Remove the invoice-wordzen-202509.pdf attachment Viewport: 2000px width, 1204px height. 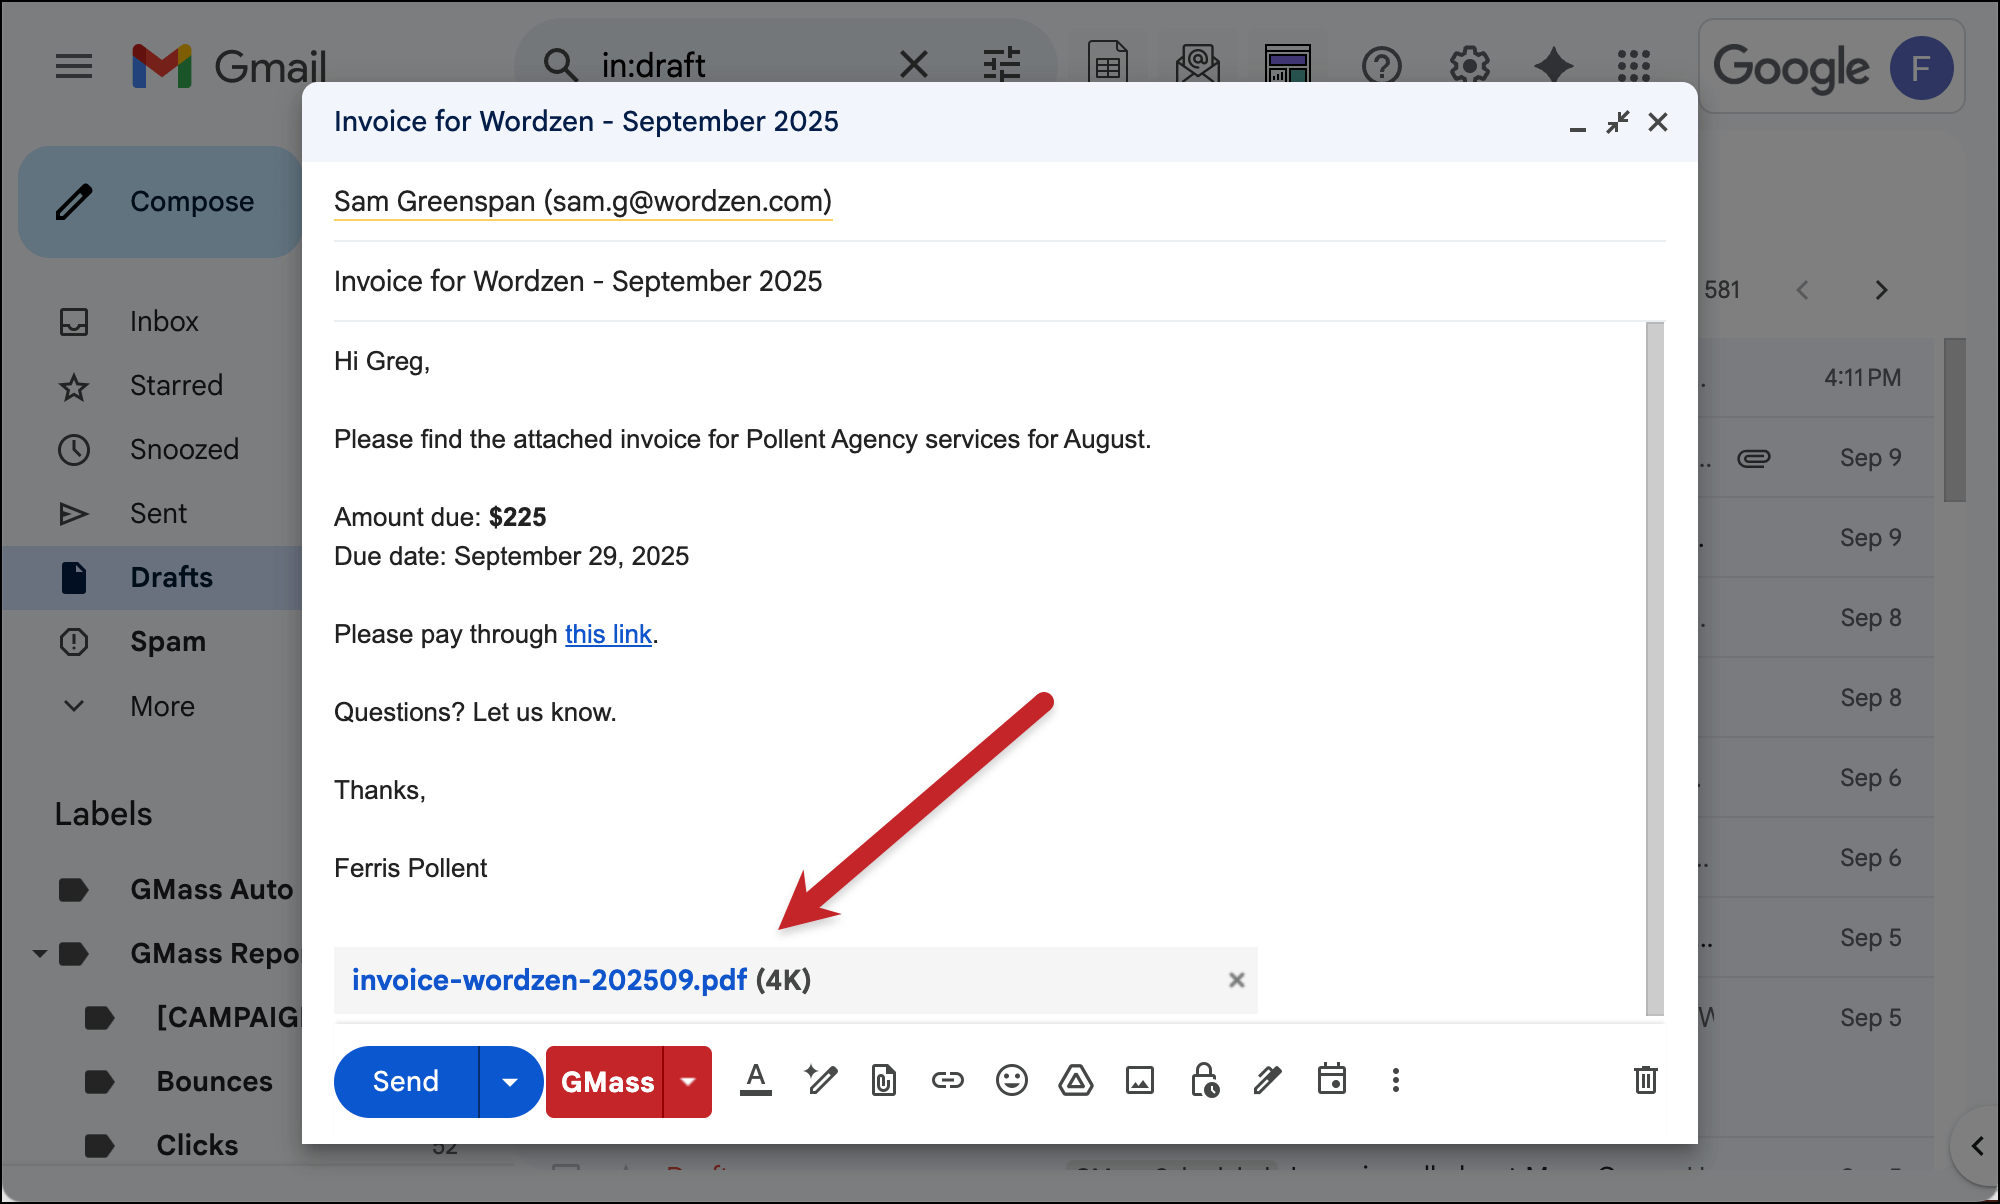[1236, 980]
